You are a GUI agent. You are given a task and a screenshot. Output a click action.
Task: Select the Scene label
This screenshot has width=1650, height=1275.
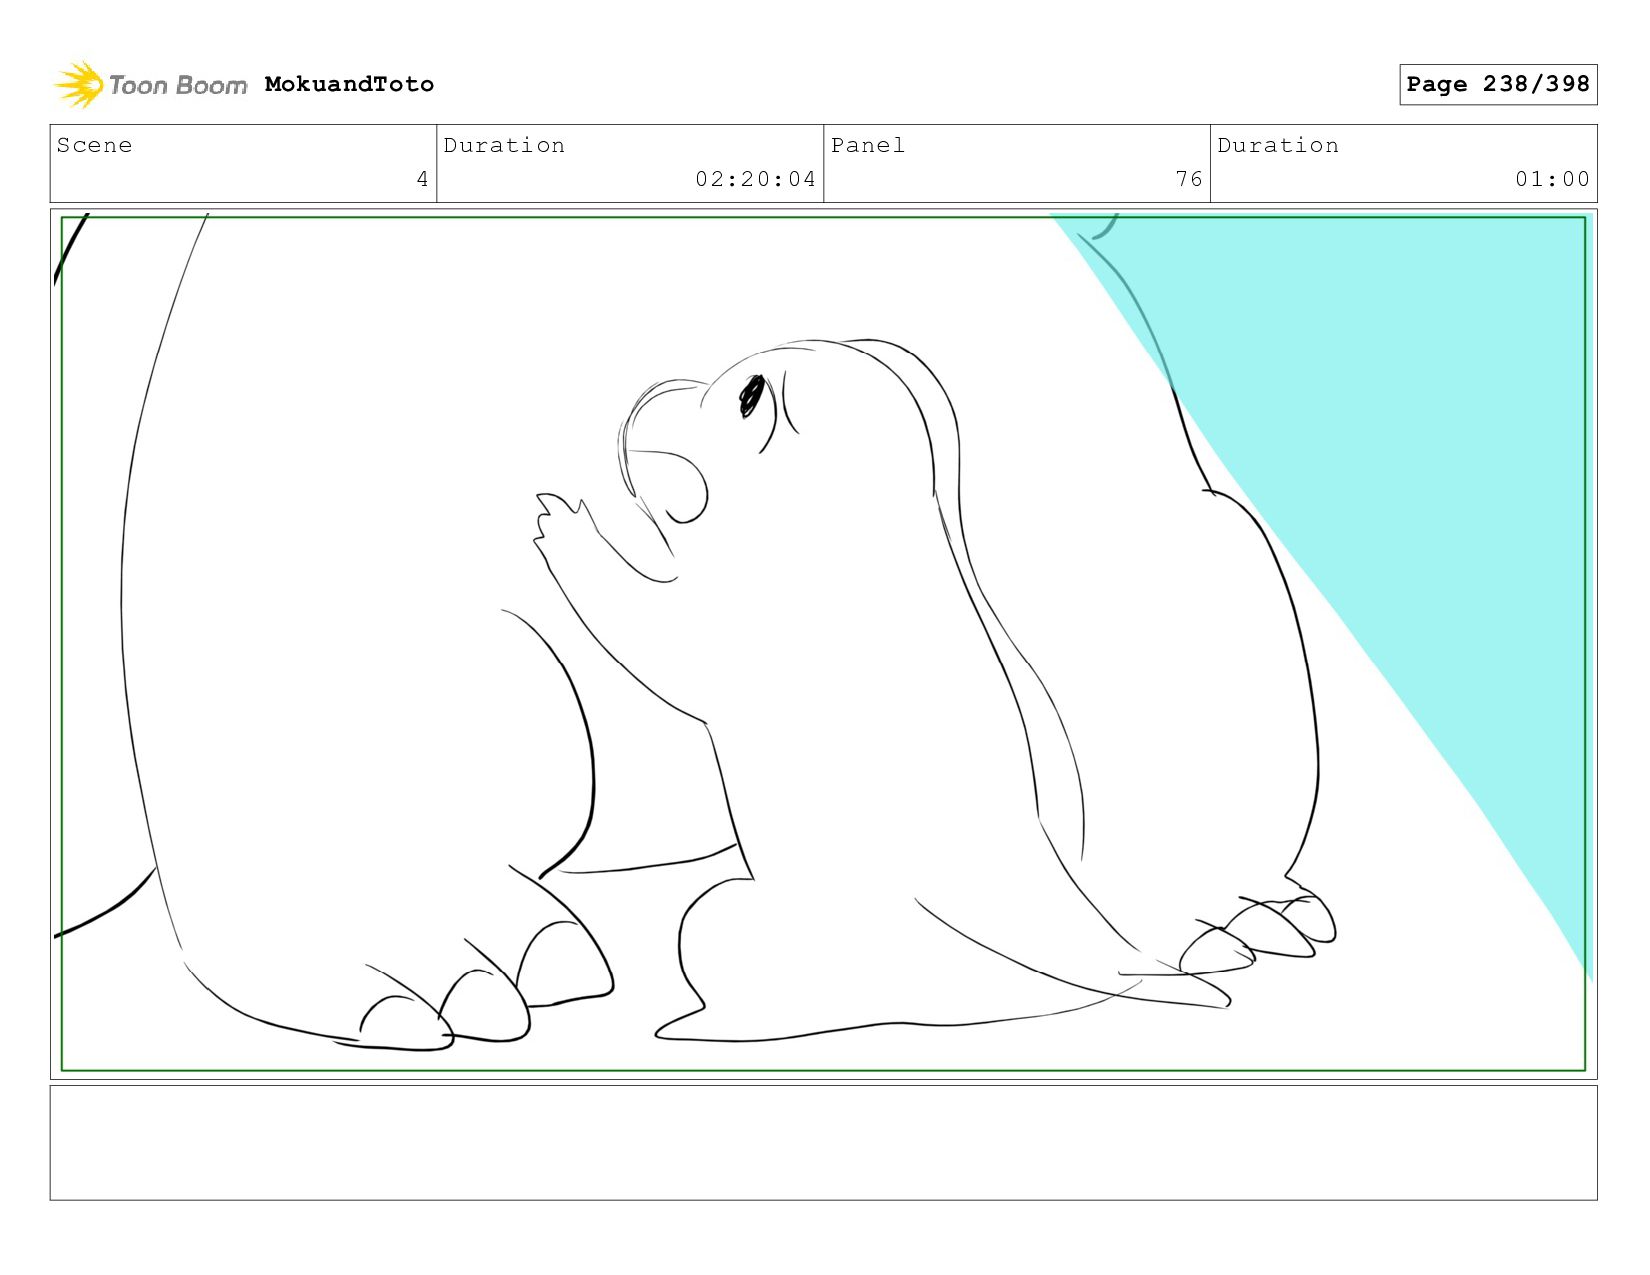click(x=94, y=145)
